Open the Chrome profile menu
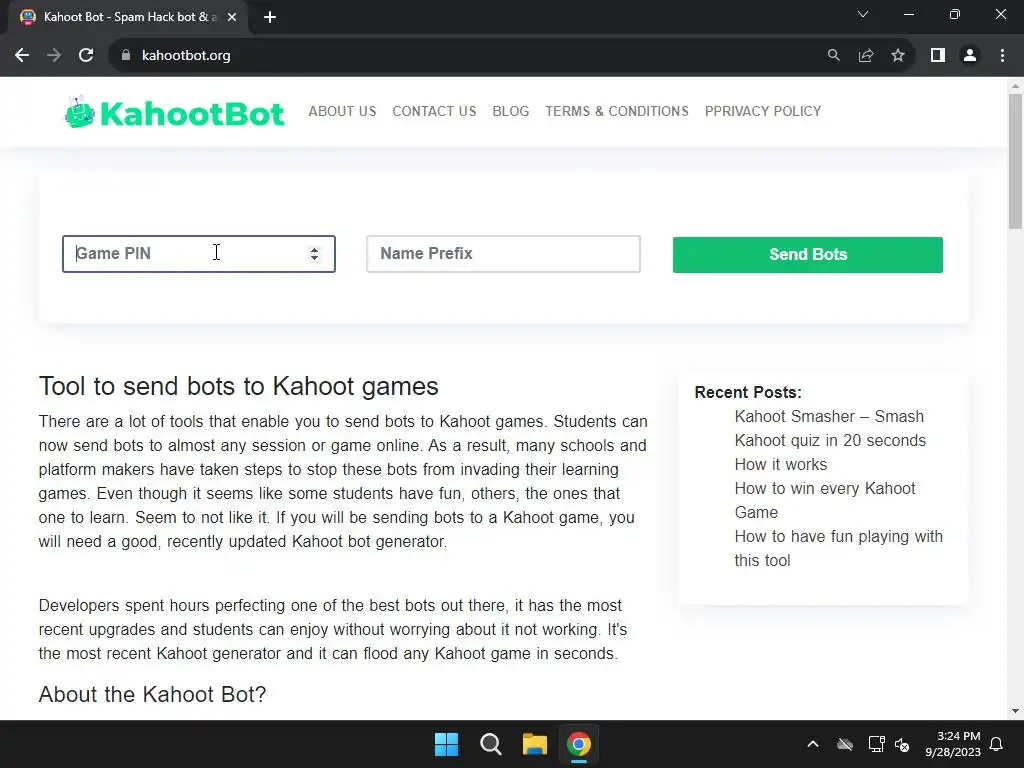This screenshot has width=1024, height=768. (970, 56)
